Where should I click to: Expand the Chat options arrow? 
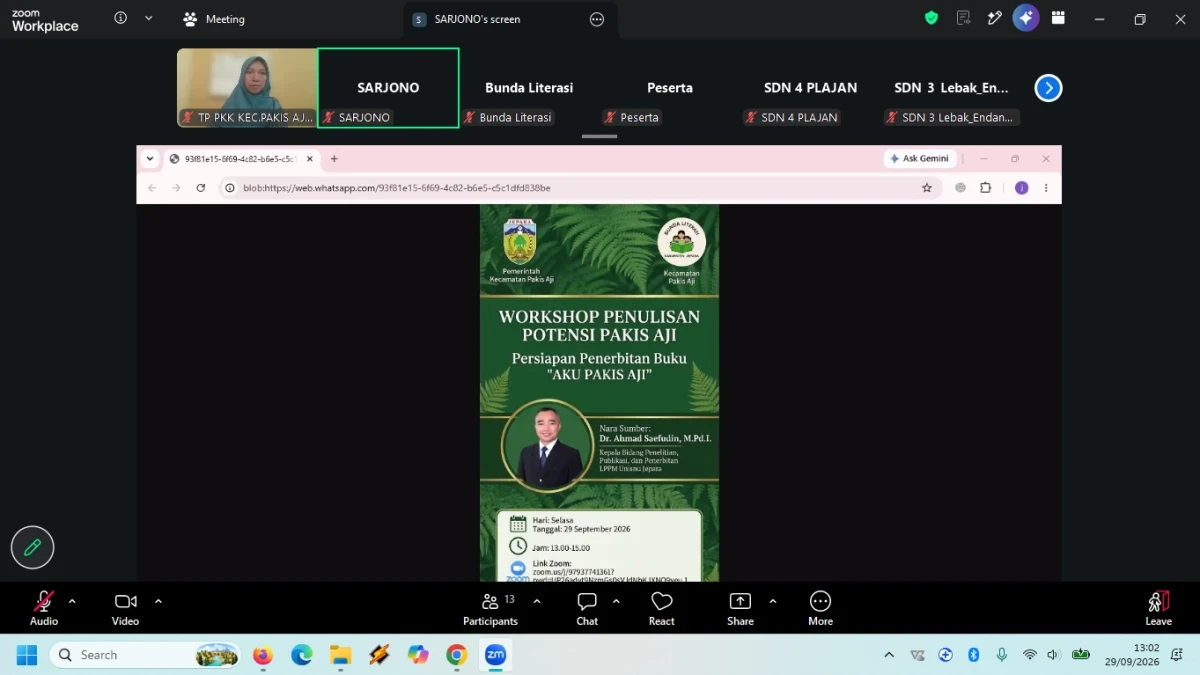(616, 601)
